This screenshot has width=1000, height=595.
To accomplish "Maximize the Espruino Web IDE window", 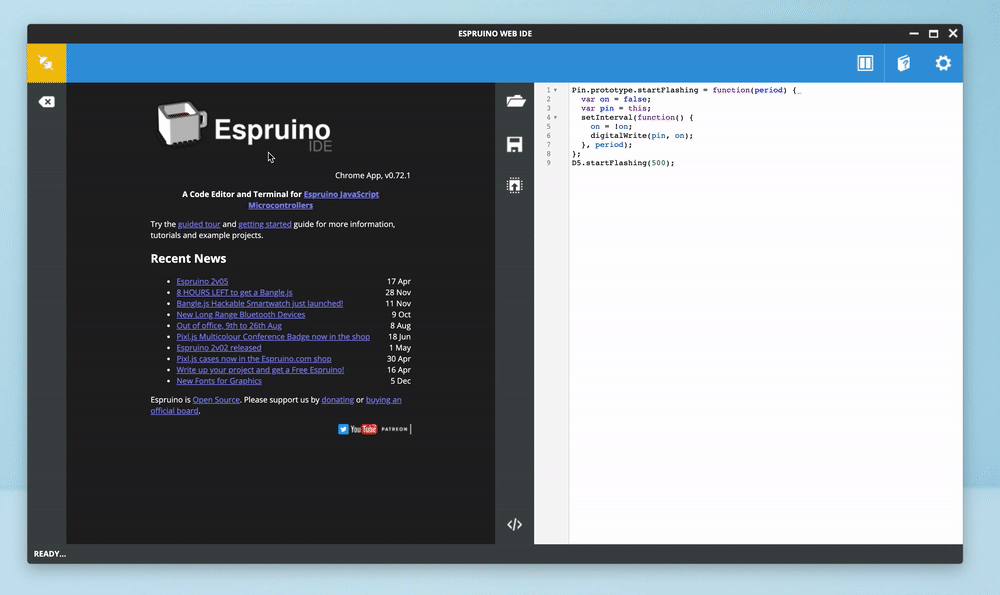I will coord(933,33).
